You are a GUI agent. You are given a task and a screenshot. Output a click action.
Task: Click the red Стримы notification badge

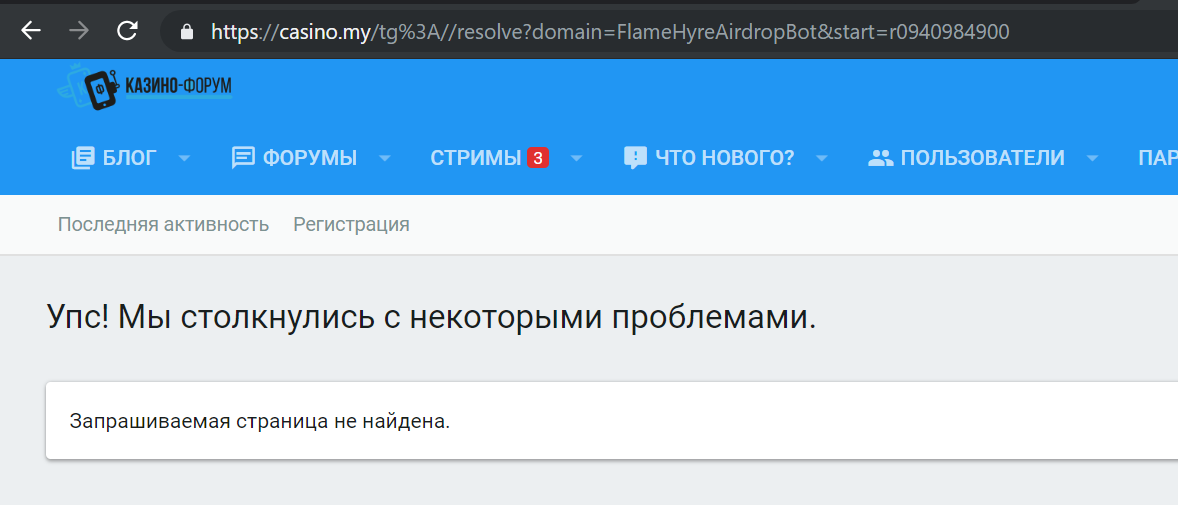pyautogui.click(x=538, y=158)
